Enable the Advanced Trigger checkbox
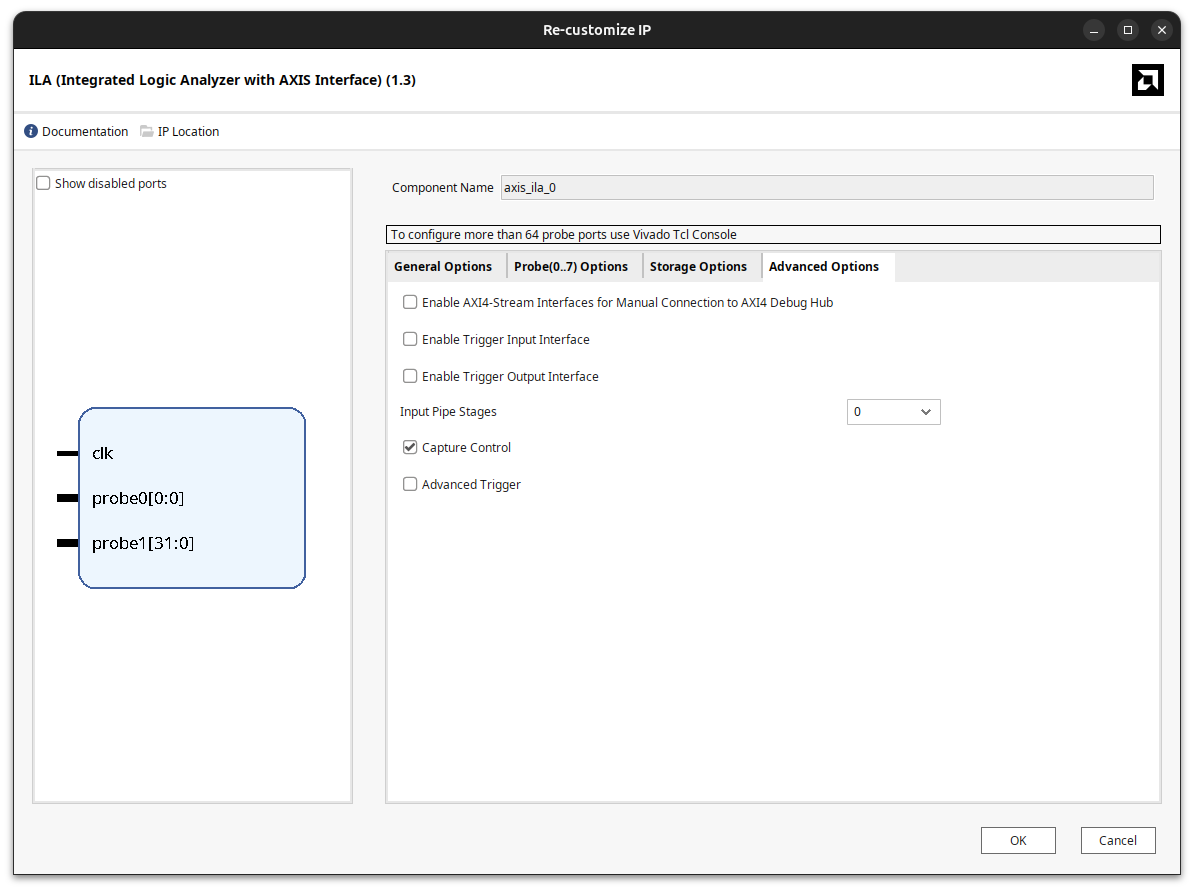Image resolution: width=1194 pixels, height=891 pixels. tap(410, 484)
